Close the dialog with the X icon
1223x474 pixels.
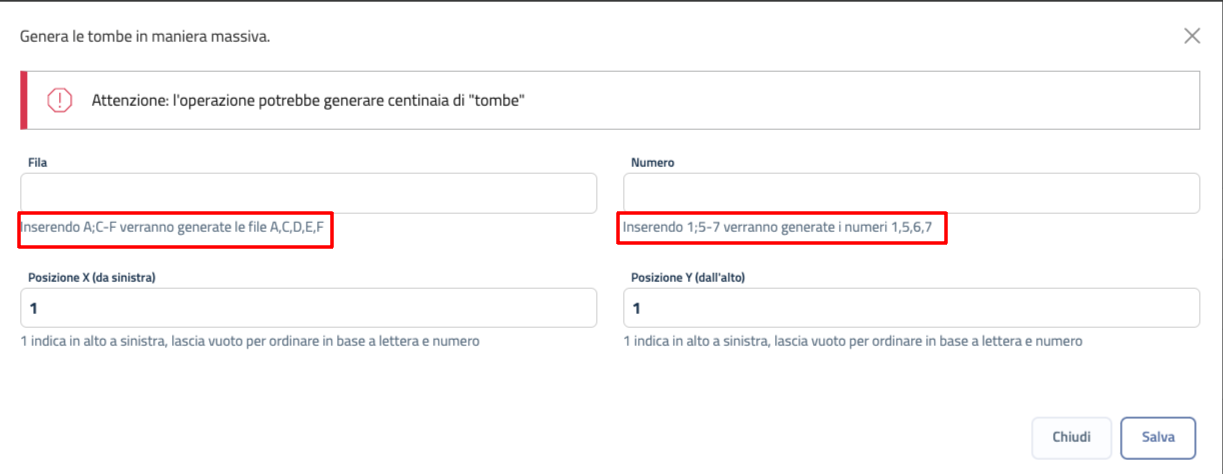tap(1192, 36)
